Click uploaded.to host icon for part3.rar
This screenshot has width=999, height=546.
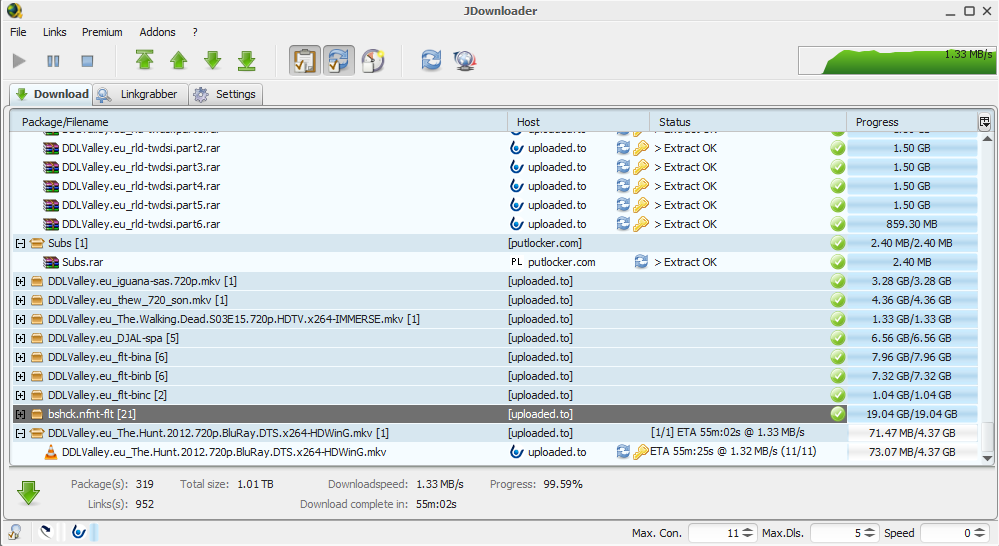coord(517,167)
